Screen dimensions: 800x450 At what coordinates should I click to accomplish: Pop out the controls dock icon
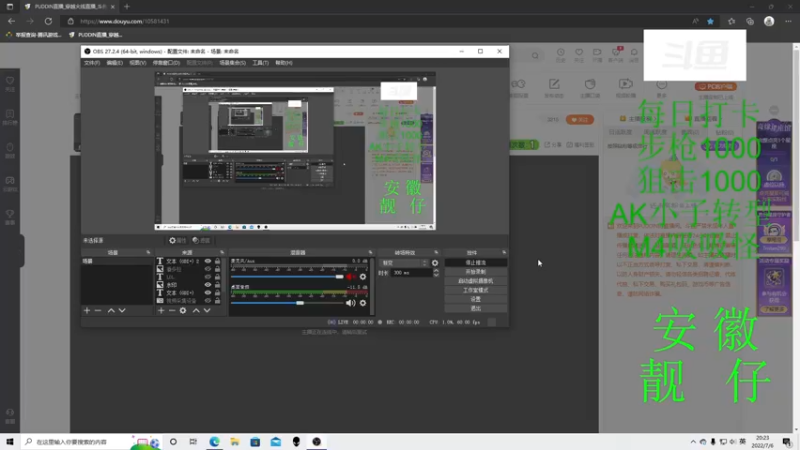click(x=504, y=253)
